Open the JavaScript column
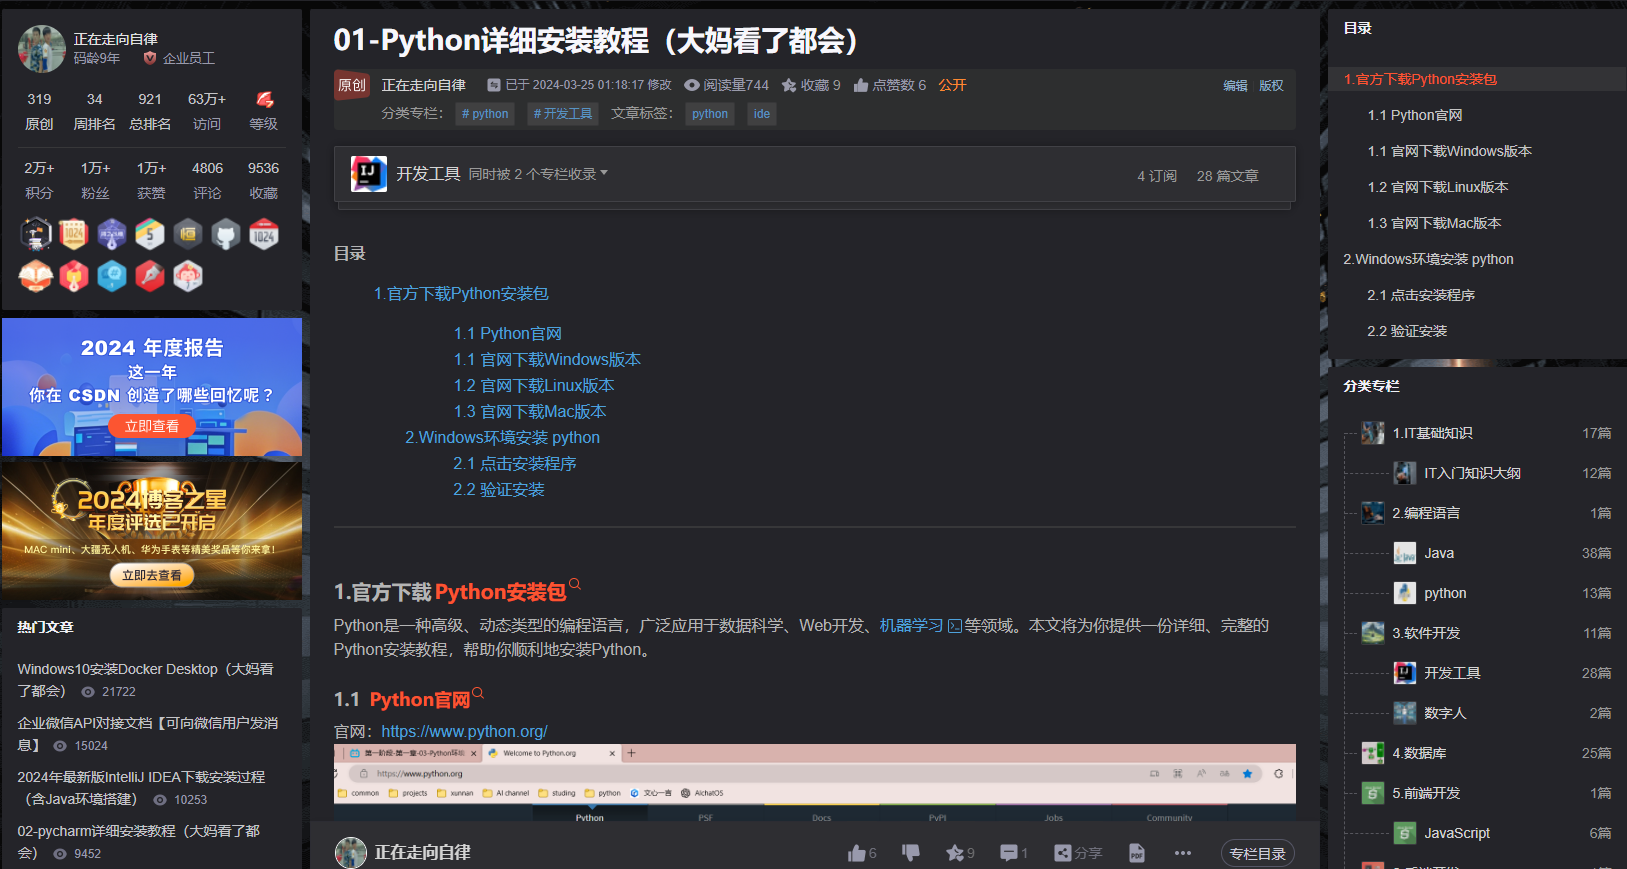Screen dimensions: 1627x869 coord(1457,833)
